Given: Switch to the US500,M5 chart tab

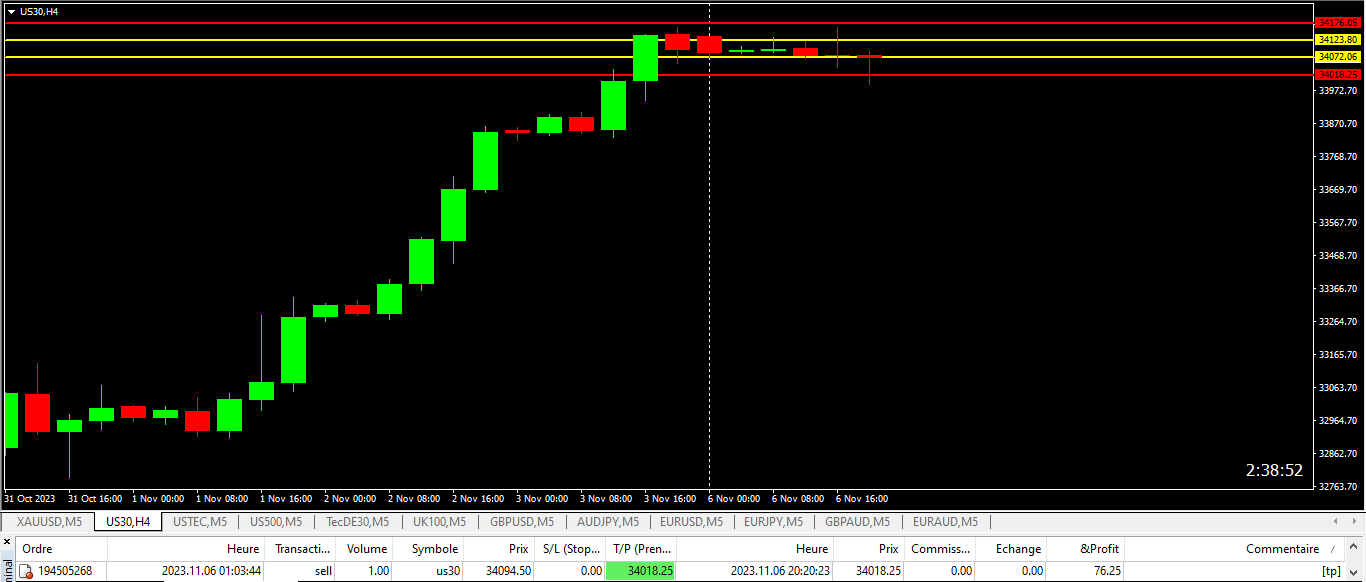Looking at the screenshot, I should point(275,521).
